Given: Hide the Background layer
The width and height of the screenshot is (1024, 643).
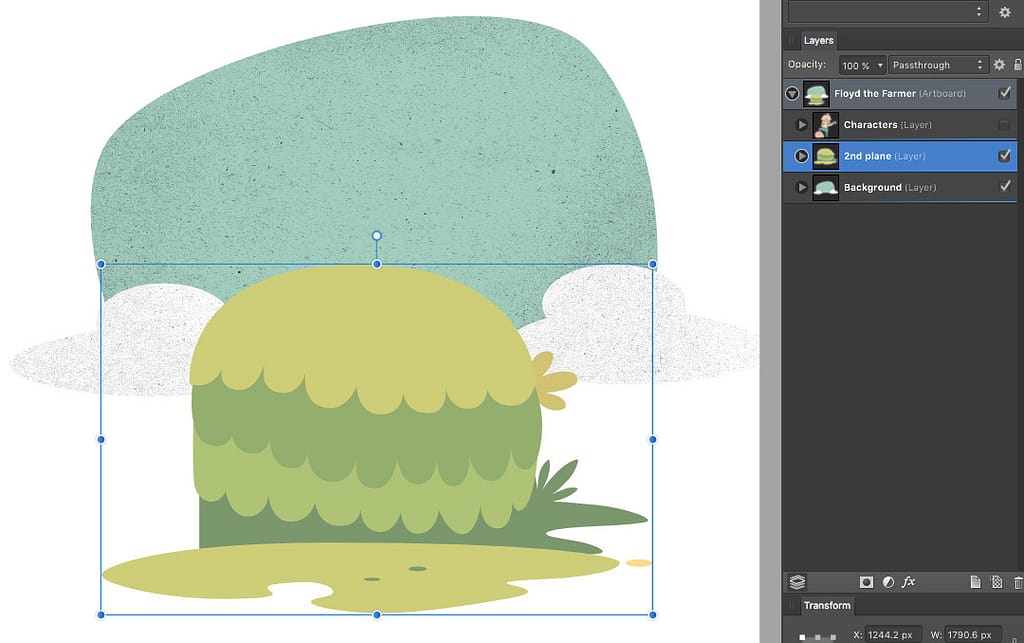Looking at the screenshot, I should coord(1006,187).
